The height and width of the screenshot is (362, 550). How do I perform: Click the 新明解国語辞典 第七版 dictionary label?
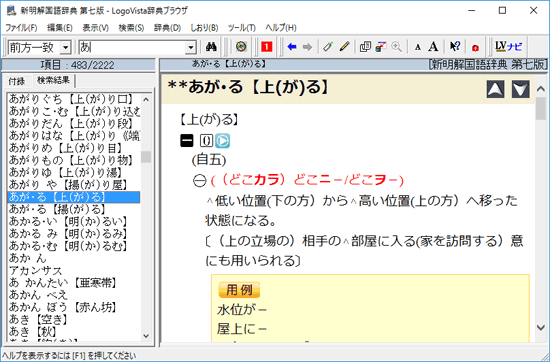coord(488,65)
